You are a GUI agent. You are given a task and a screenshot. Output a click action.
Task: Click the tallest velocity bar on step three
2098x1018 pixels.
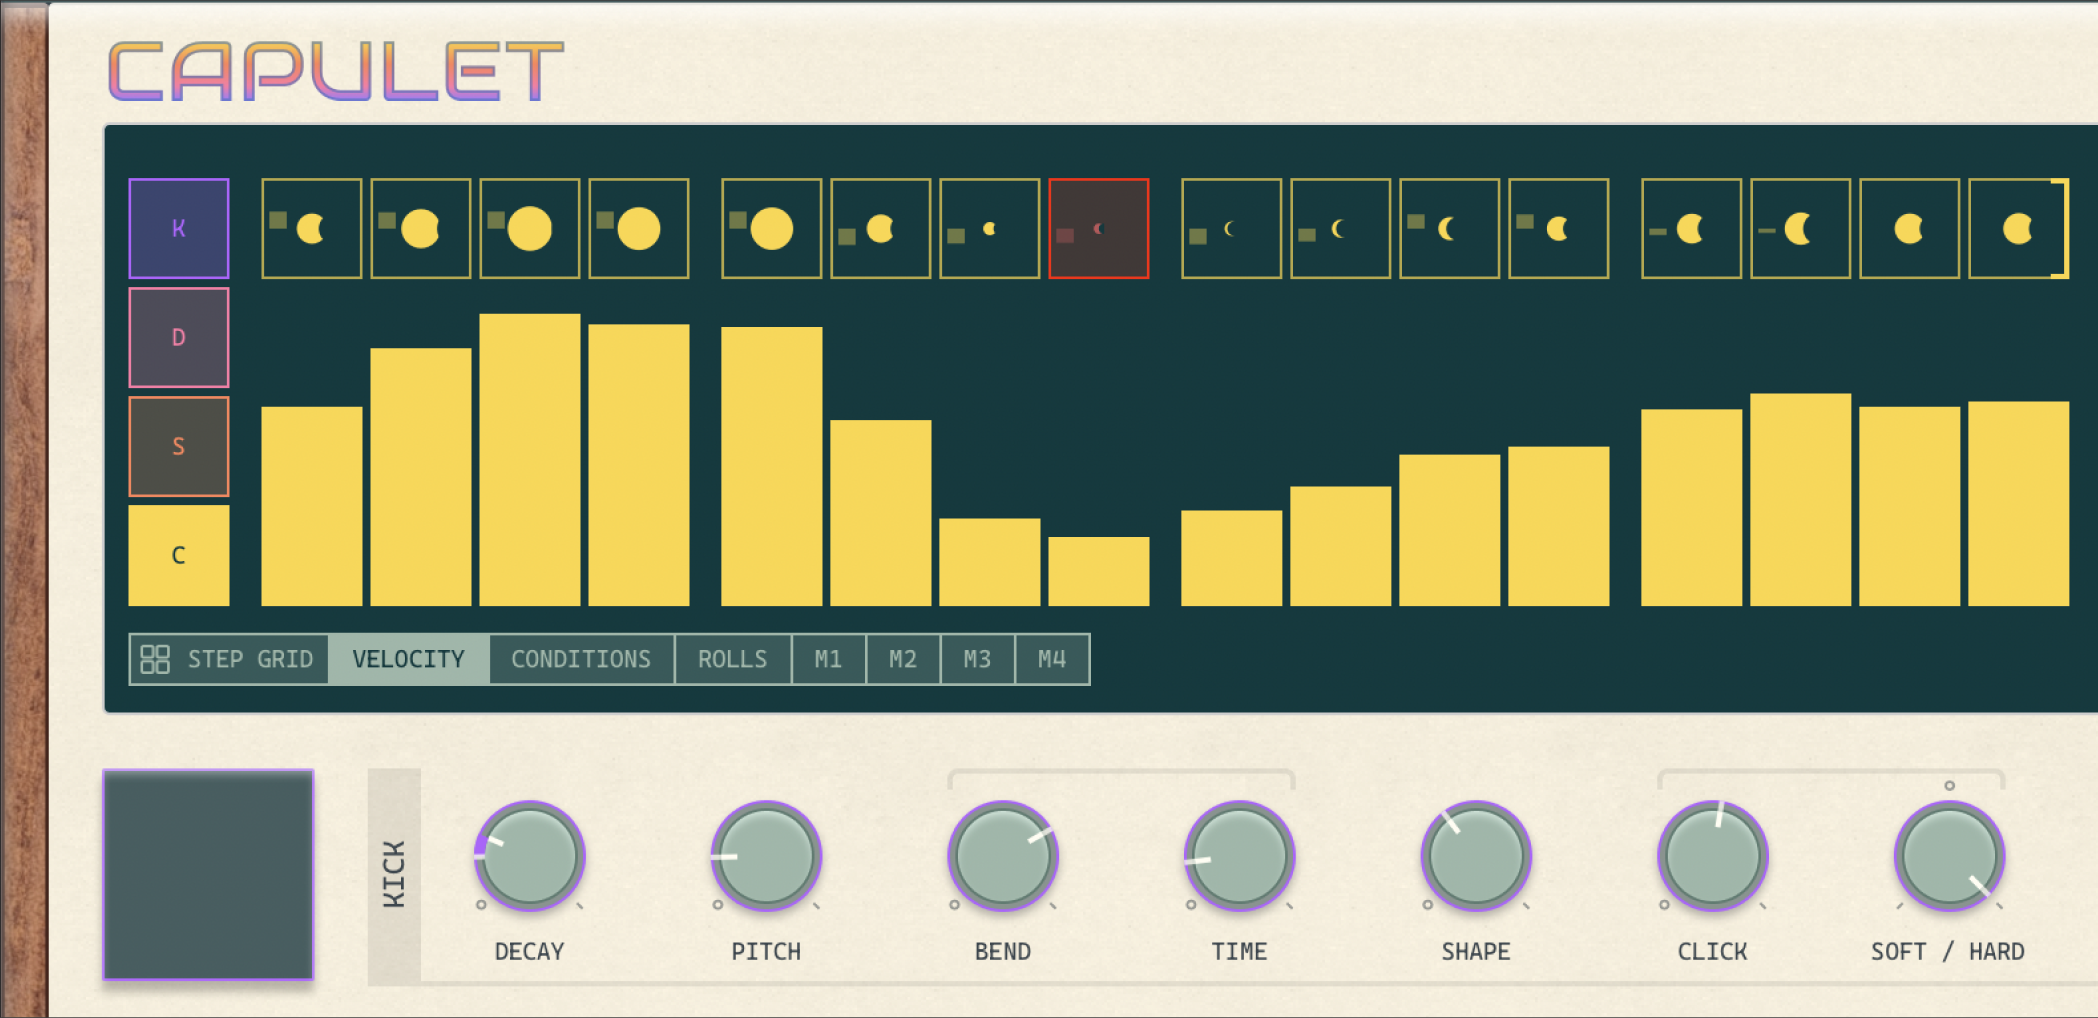(530, 460)
